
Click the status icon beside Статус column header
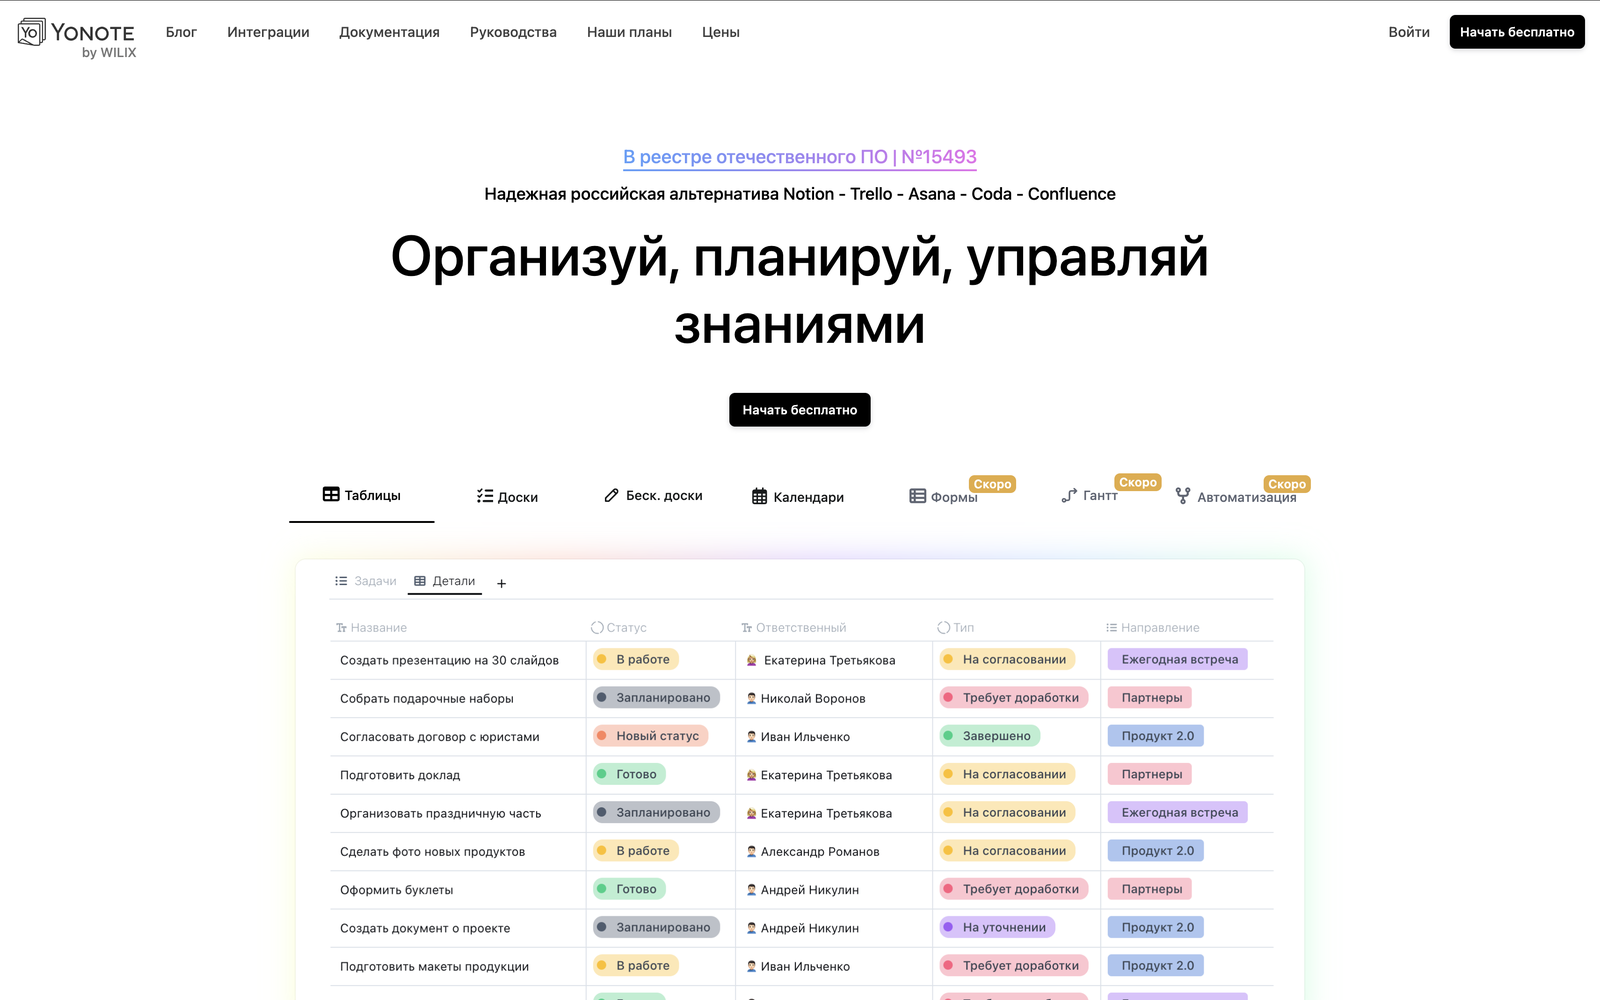598,627
